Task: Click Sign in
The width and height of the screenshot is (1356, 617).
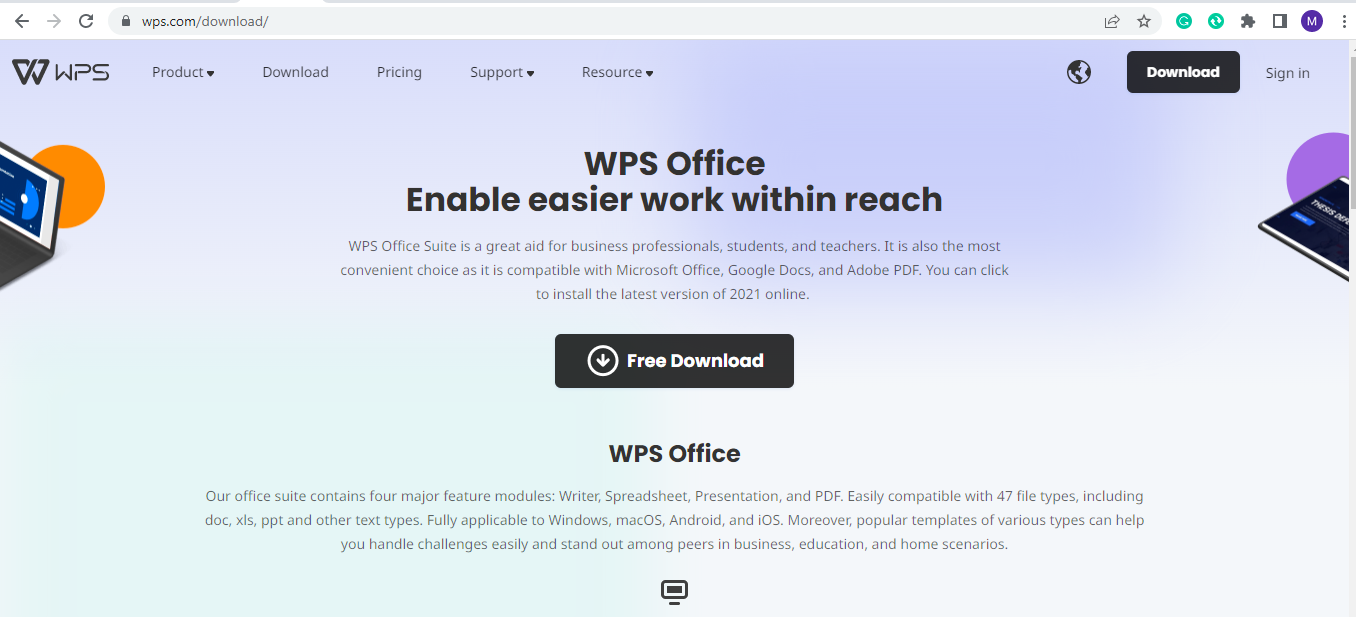Action: point(1287,73)
